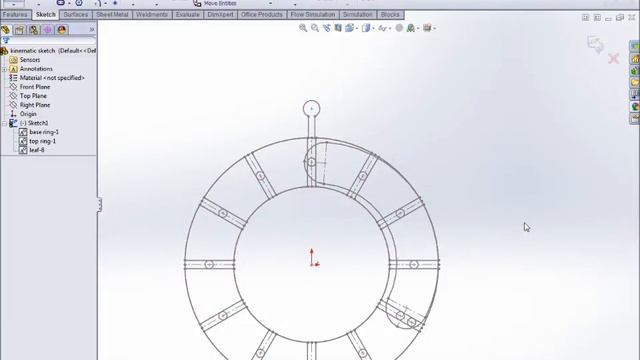Switch to the Features tab

coord(15,15)
